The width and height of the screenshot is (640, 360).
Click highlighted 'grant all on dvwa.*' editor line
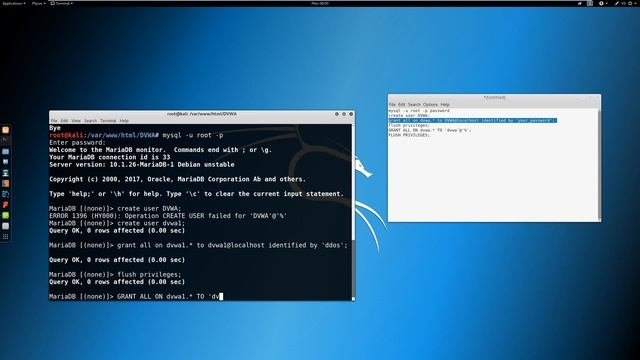472,120
